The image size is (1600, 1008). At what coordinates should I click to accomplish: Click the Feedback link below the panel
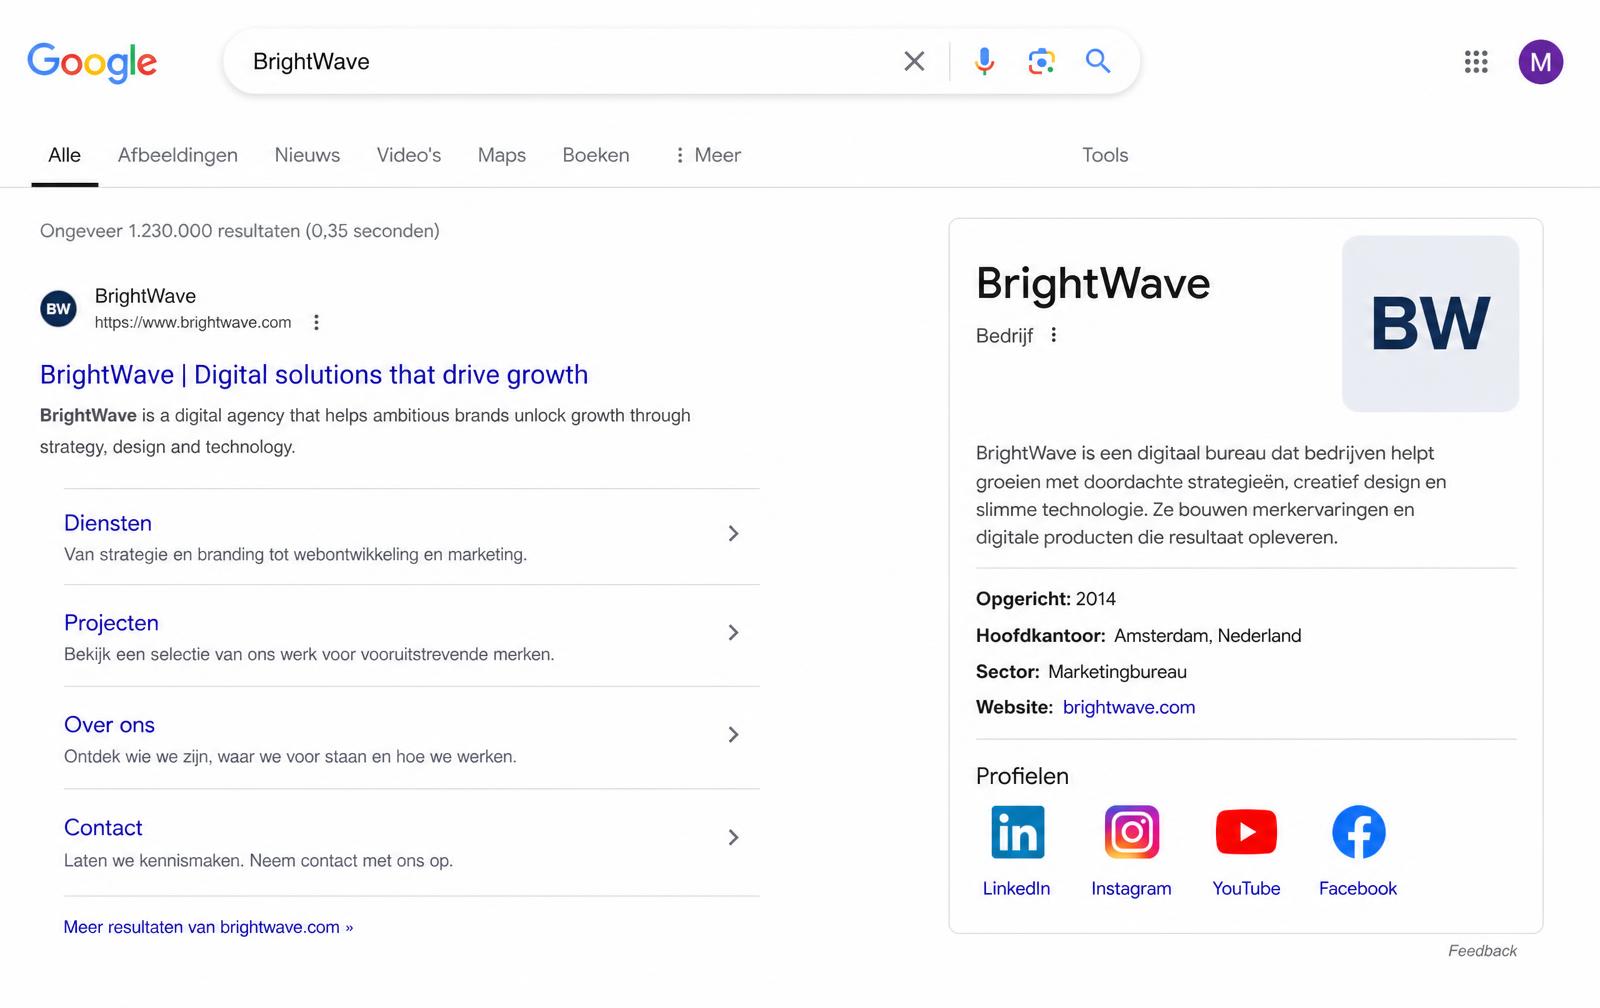pos(1482,951)
